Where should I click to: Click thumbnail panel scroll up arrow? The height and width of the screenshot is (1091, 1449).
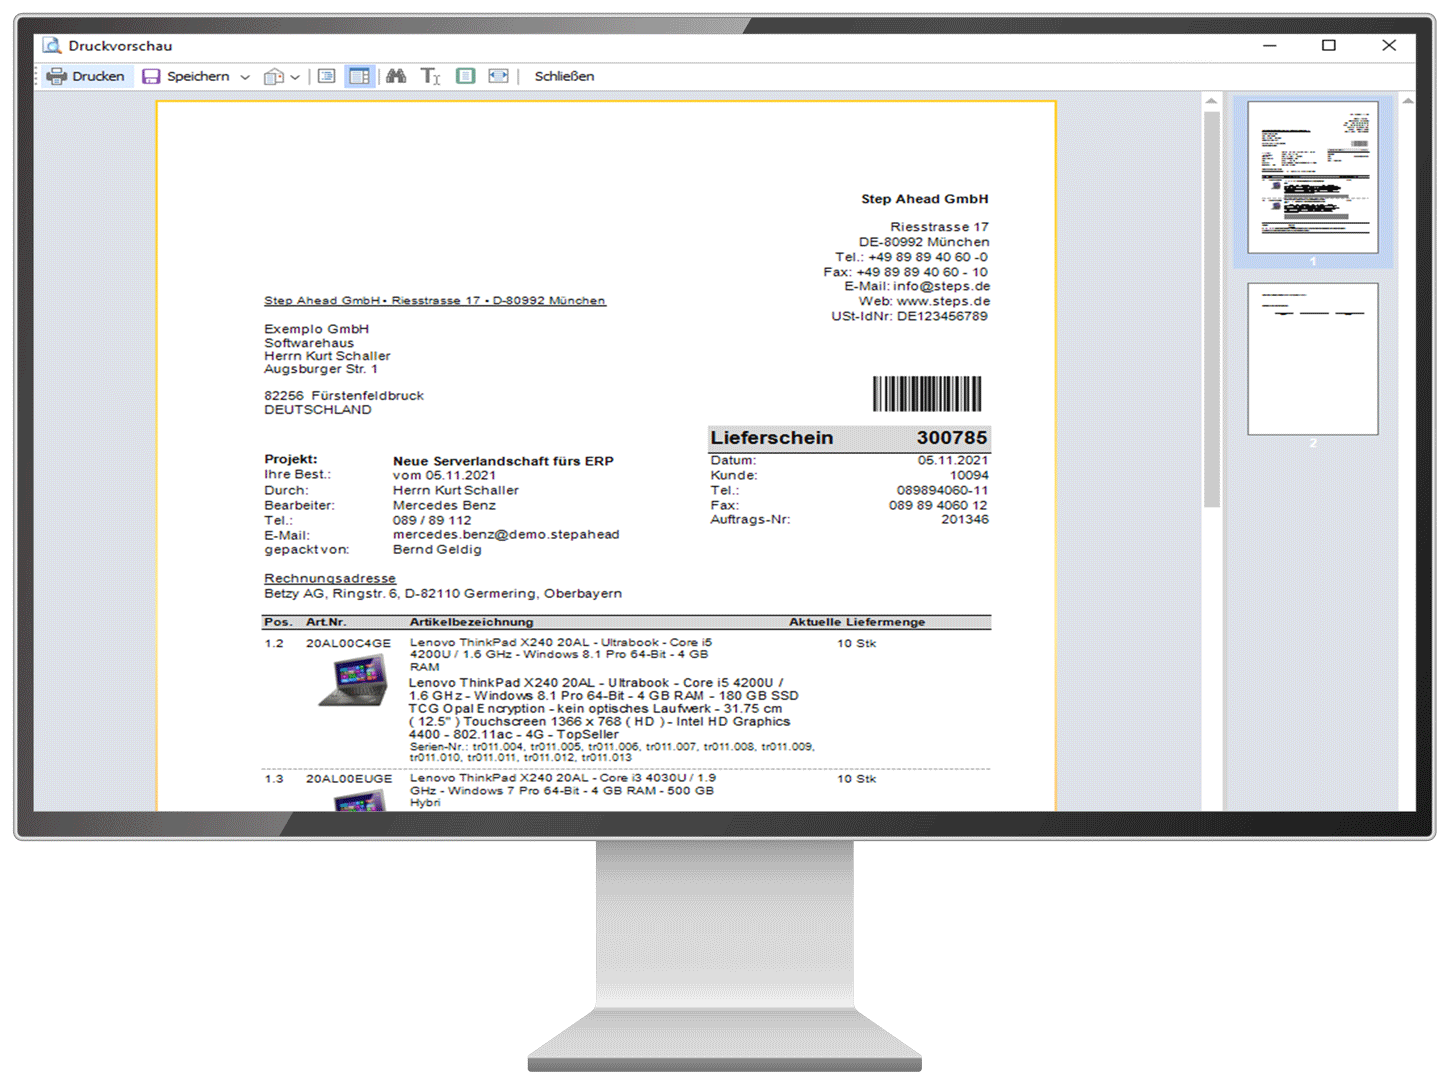coord(1407,101)
